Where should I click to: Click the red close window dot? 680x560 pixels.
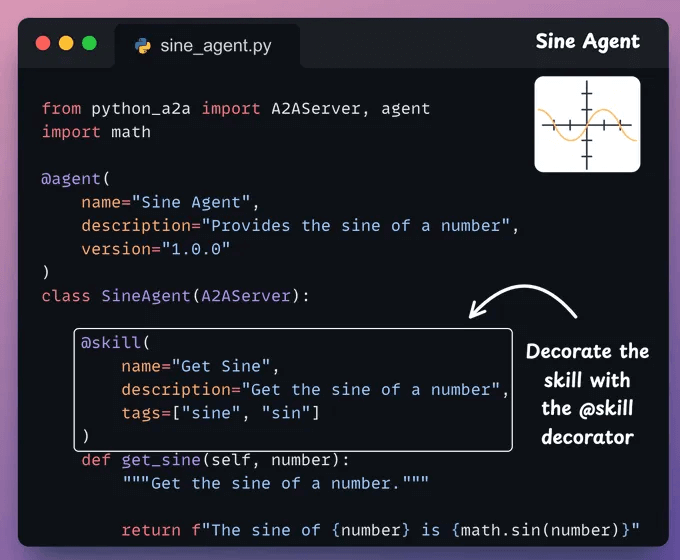[43, 43]
